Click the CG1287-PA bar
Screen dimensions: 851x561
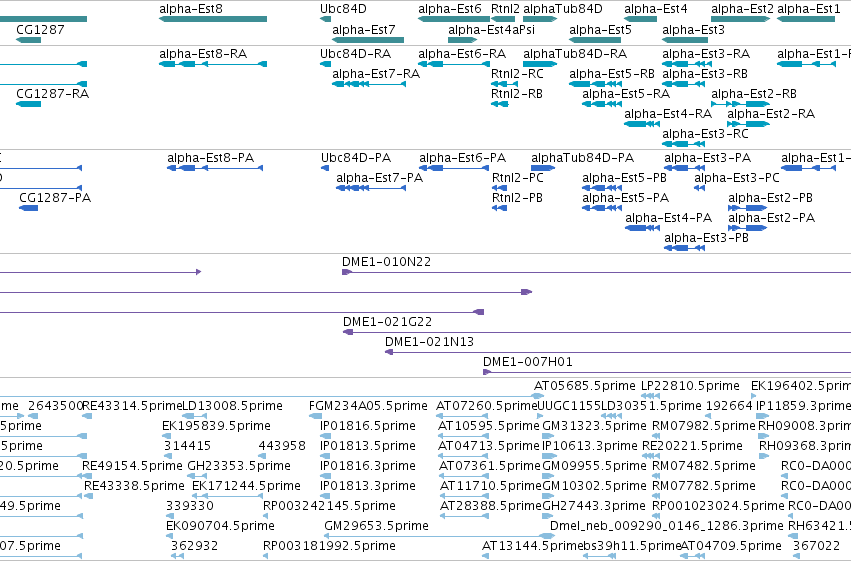pyautogui.click(x=29, y=208)
